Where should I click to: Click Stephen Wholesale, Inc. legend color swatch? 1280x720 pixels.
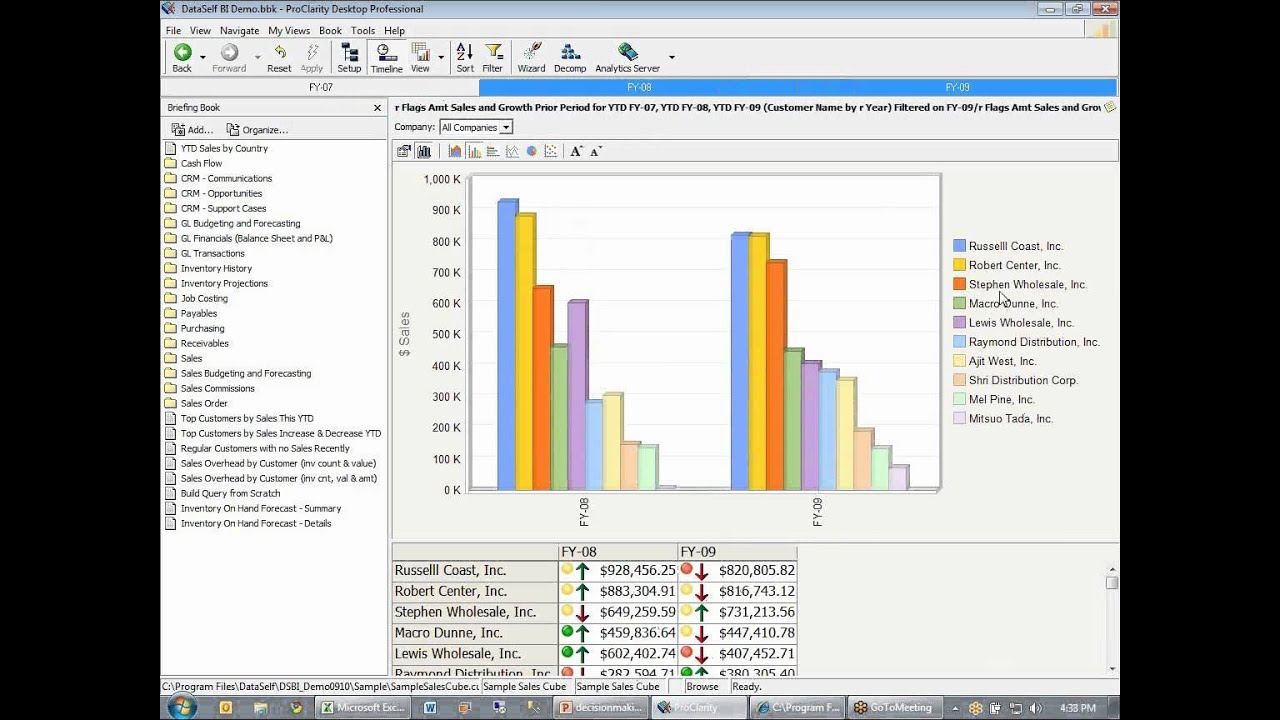pyautogui.click(x=959, y=284)
